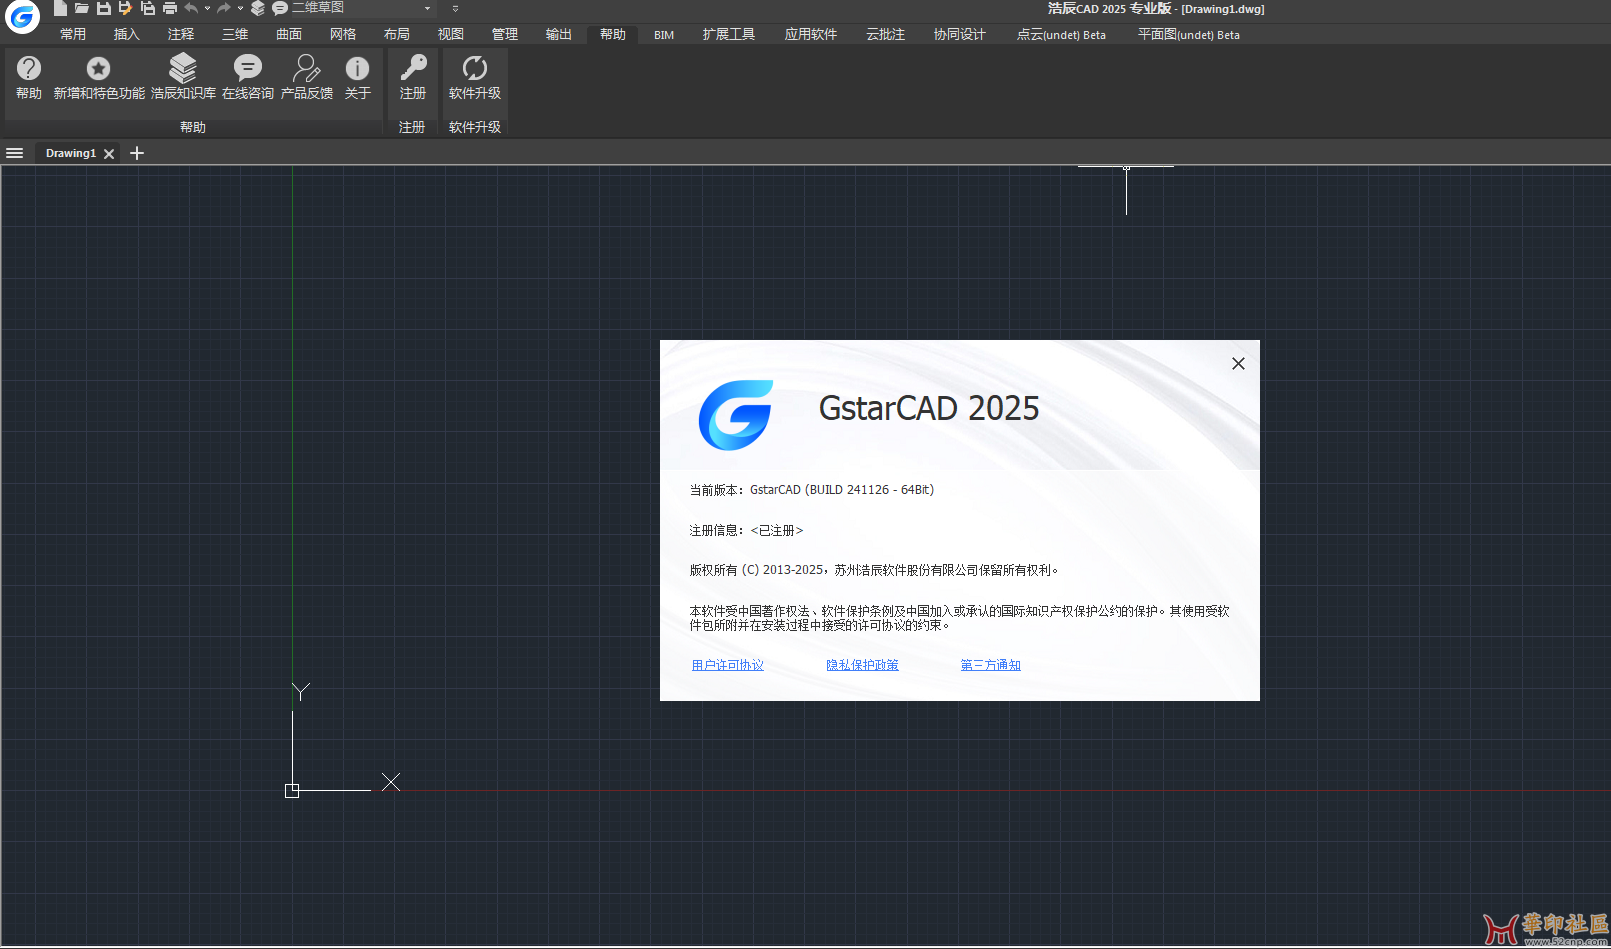
Task: Click the UCS origin square in drawing area
Action: 292,791
